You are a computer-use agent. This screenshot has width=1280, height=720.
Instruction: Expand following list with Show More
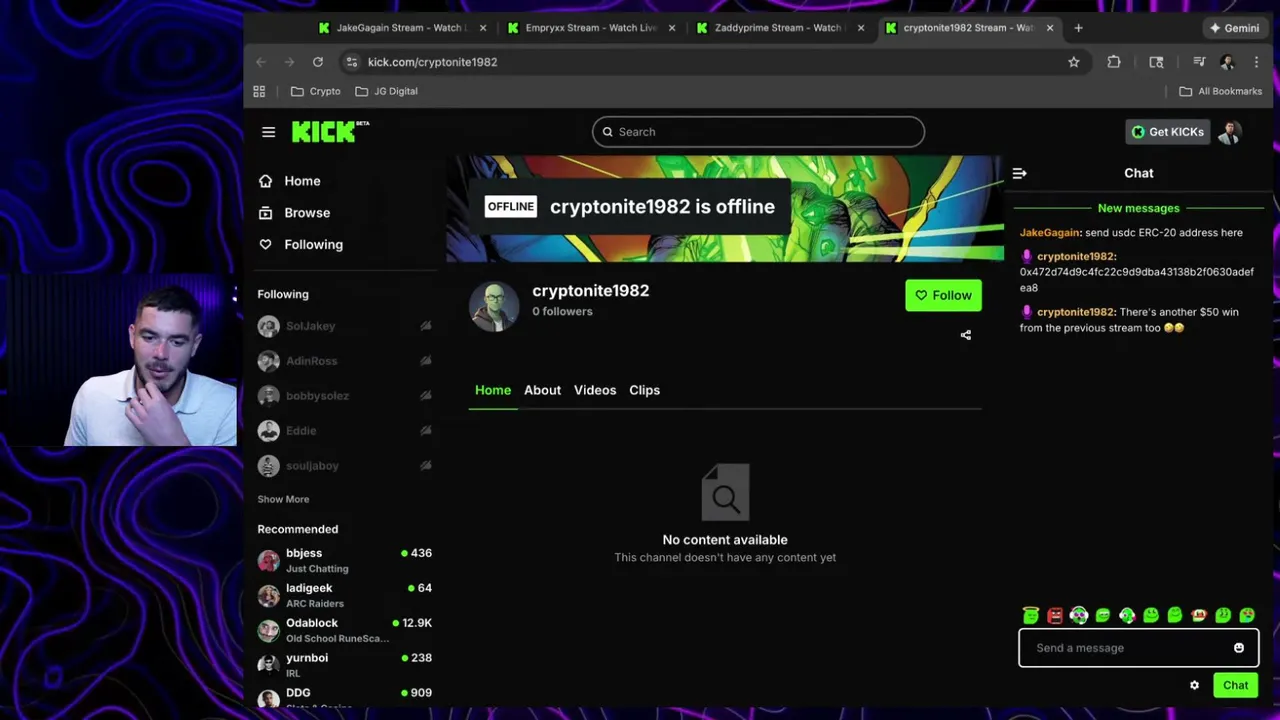pyautogui.click(x=283, y=499)
